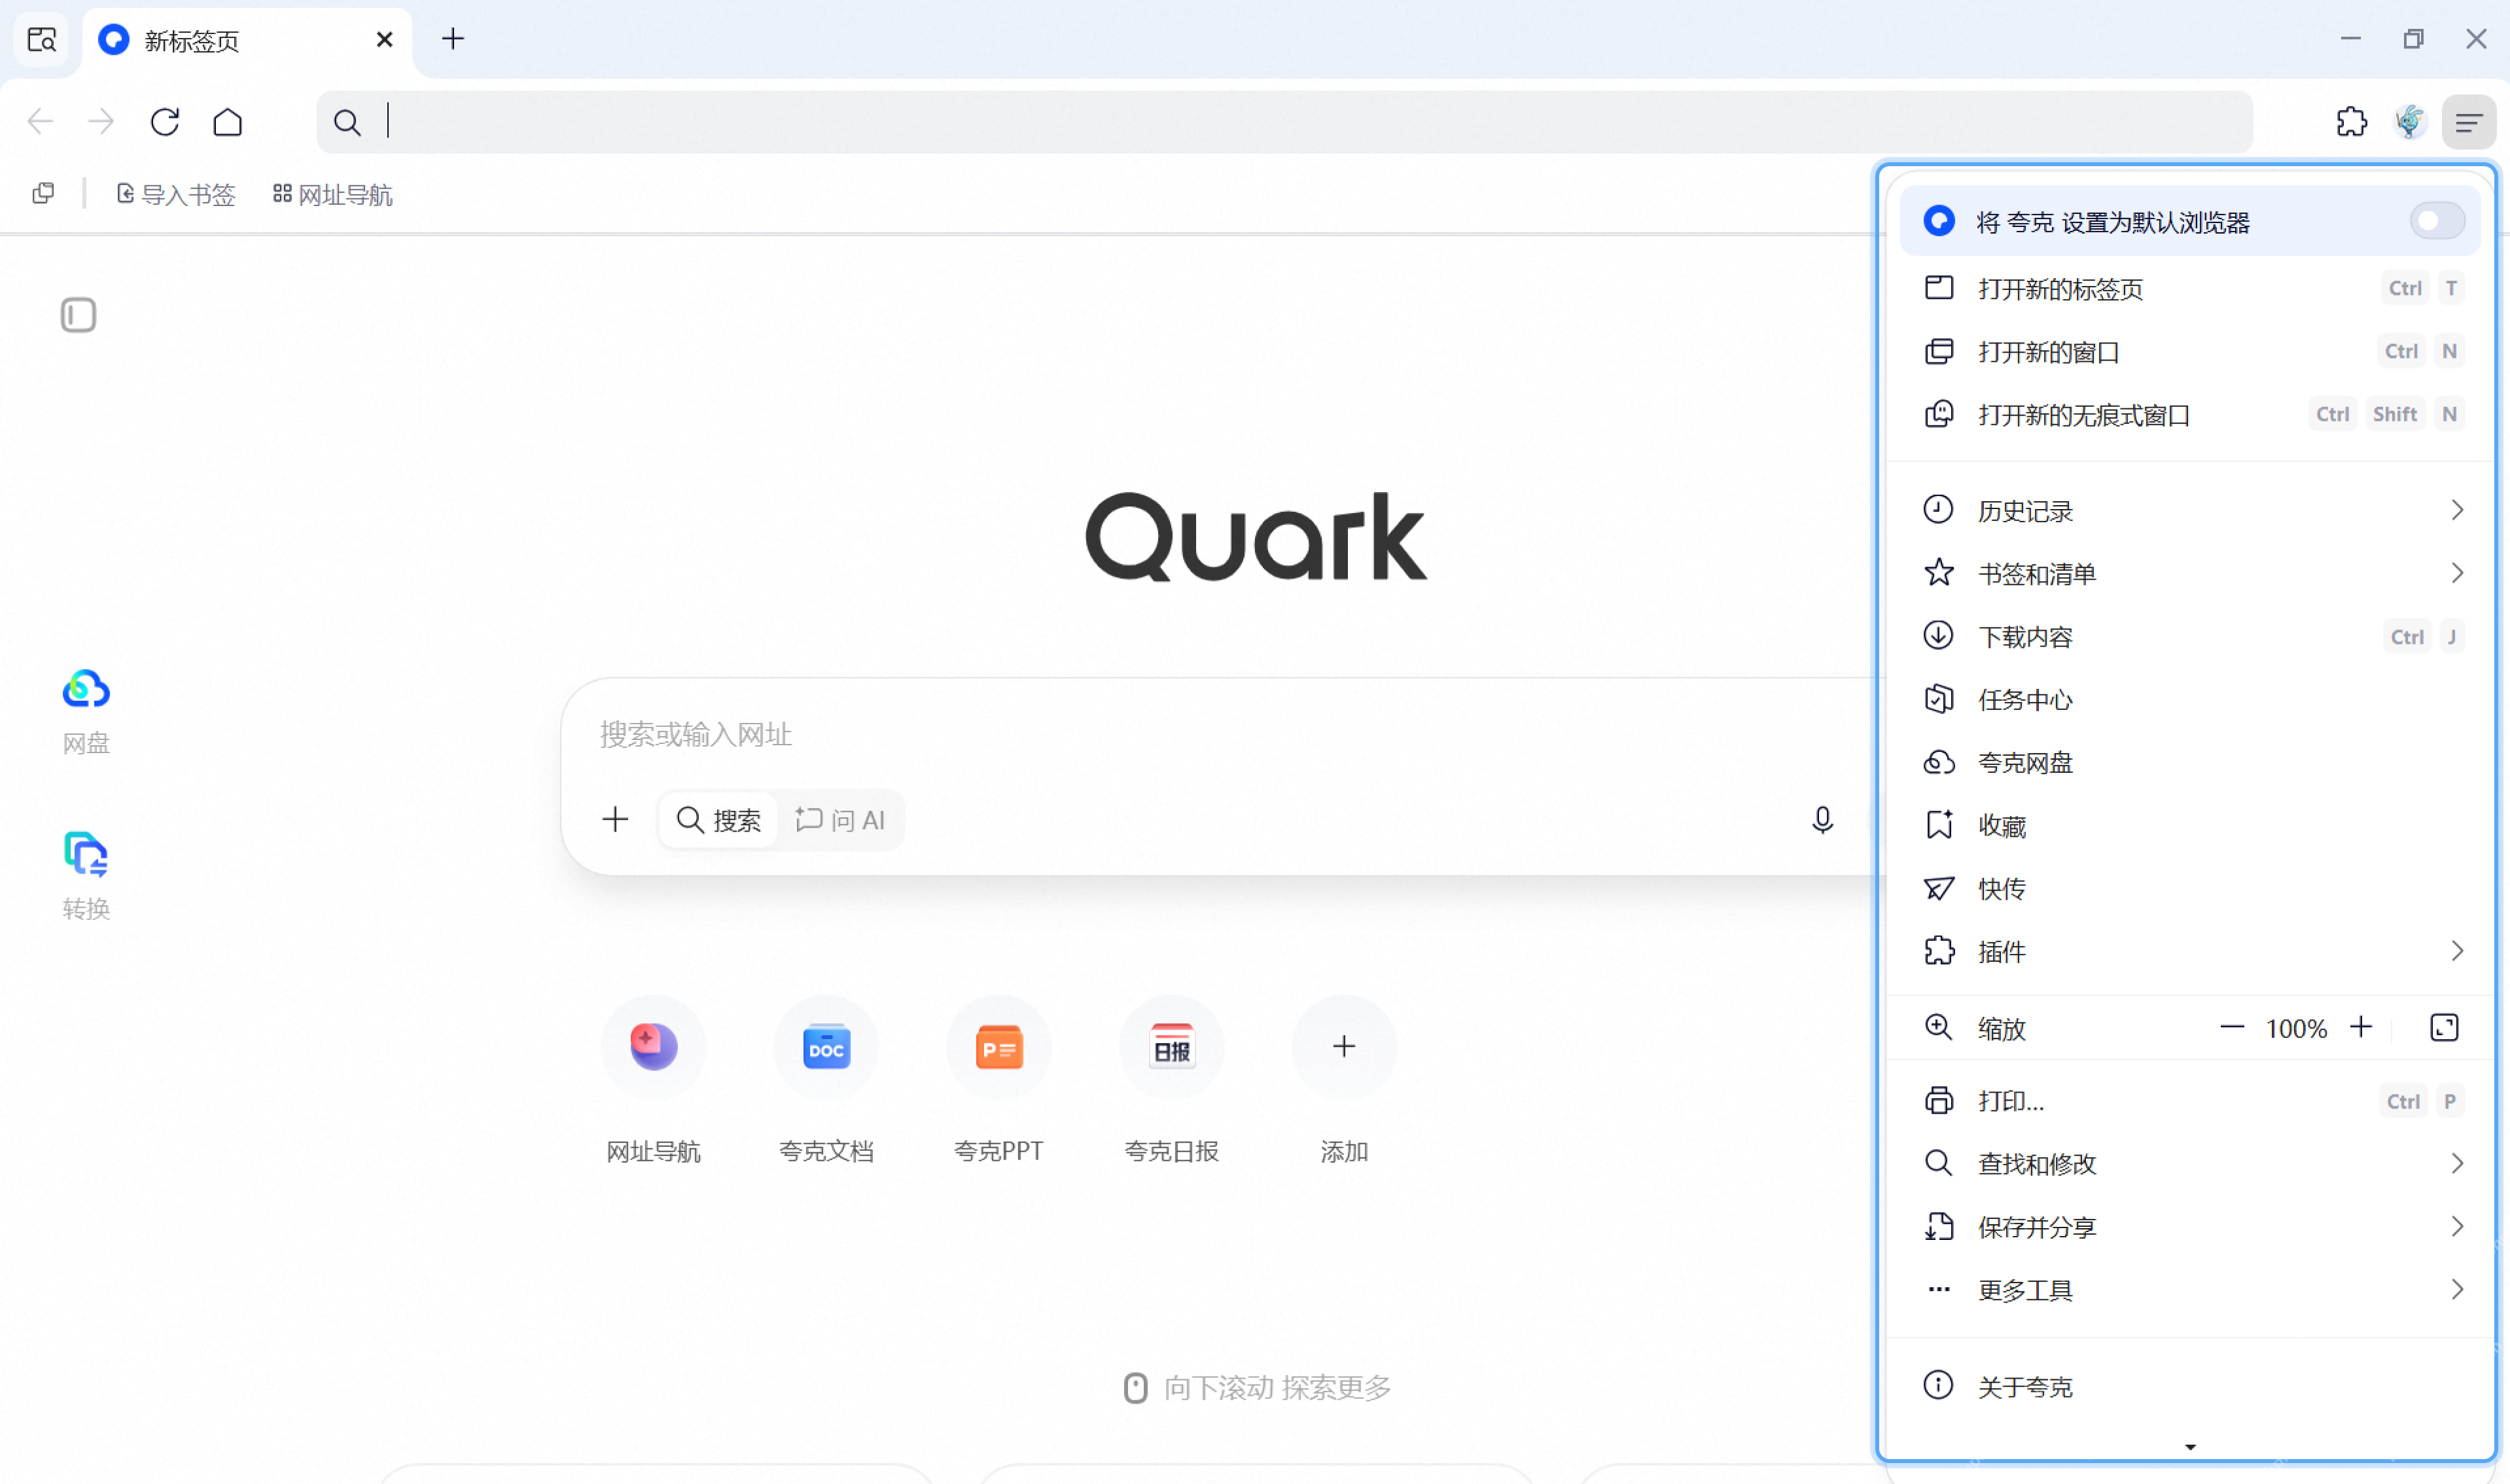This screenshot has height=1484, width=2510.
Task: Click the microphone voice search icon
Action: (1822, 820)
